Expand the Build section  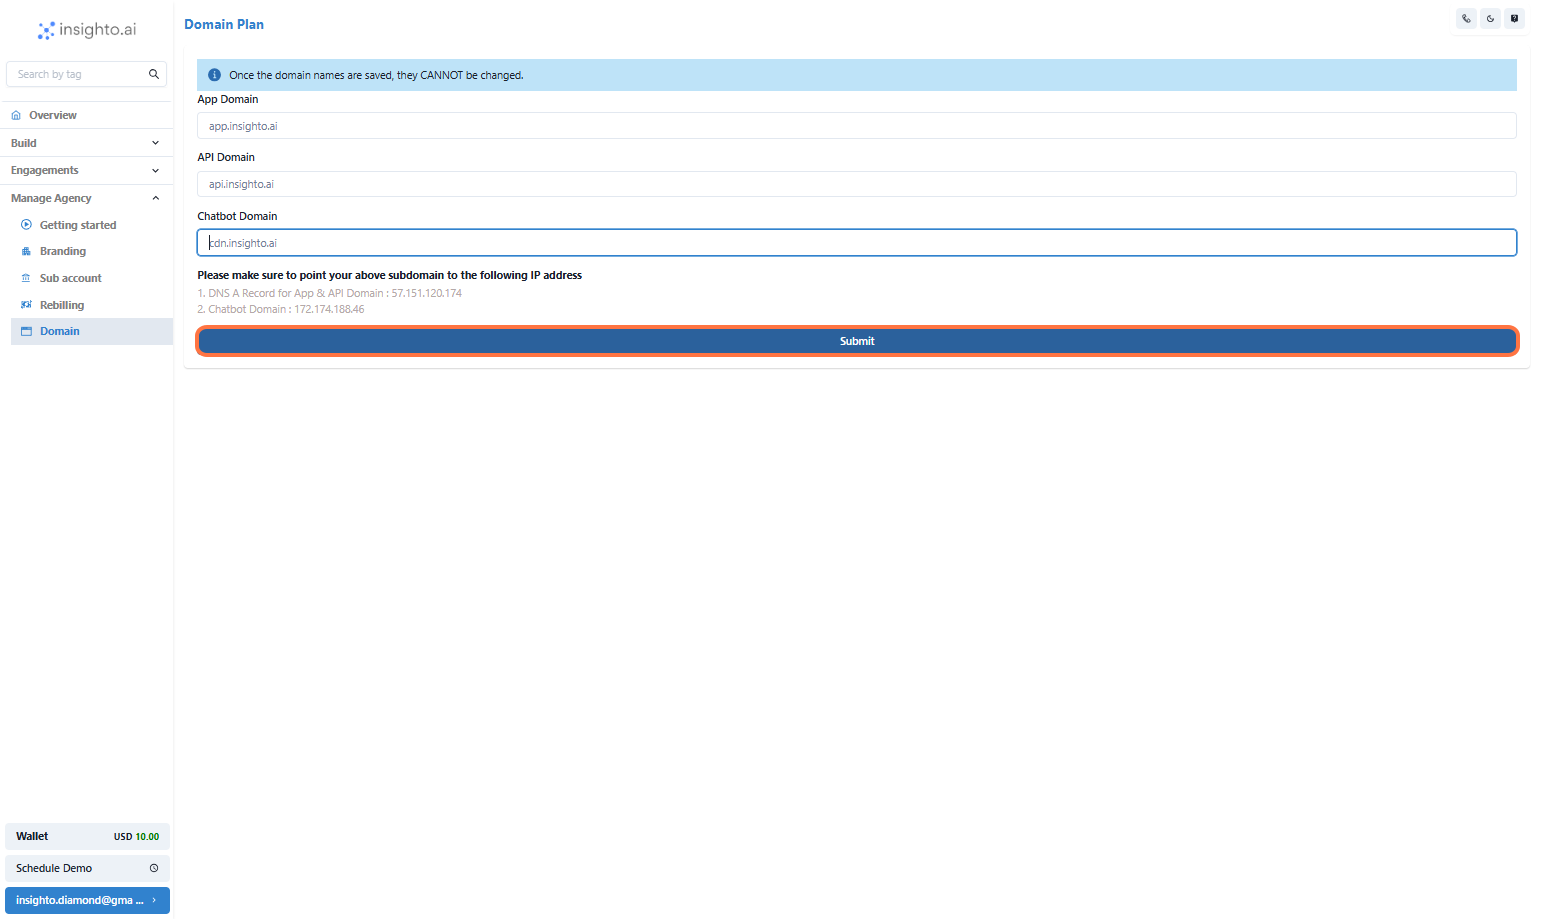point(86,143)
